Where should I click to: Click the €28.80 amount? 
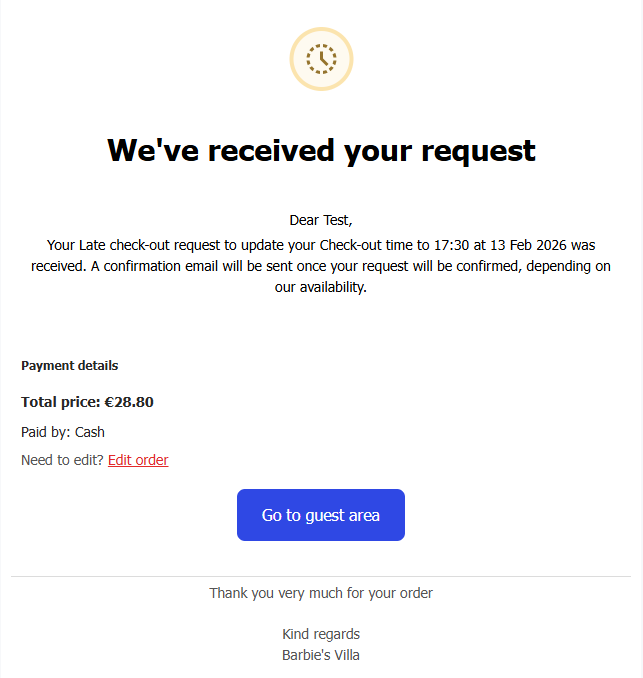point(129,402)
